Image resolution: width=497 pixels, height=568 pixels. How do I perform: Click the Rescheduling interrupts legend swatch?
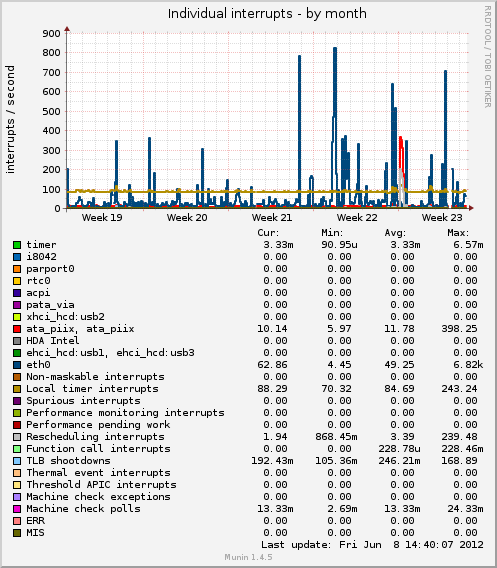(x=17, y=437)
